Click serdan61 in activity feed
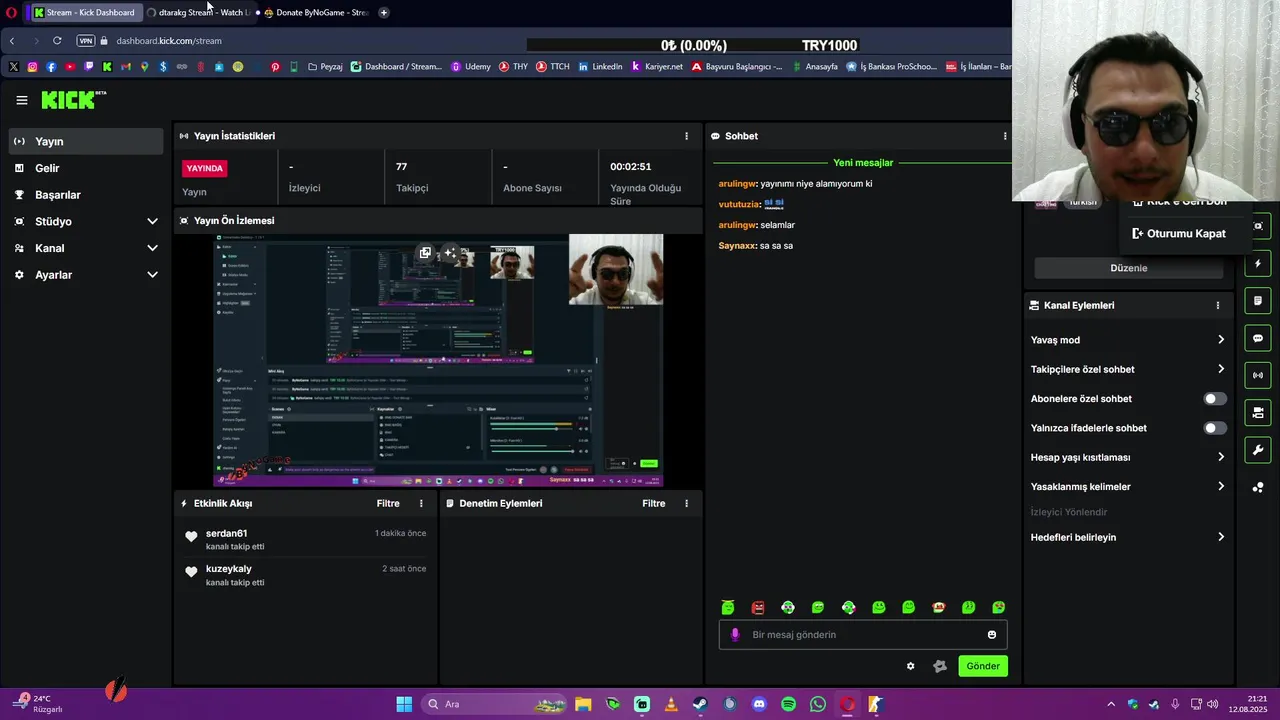This screenshot has width=1280, height=720. coord(227,533)
